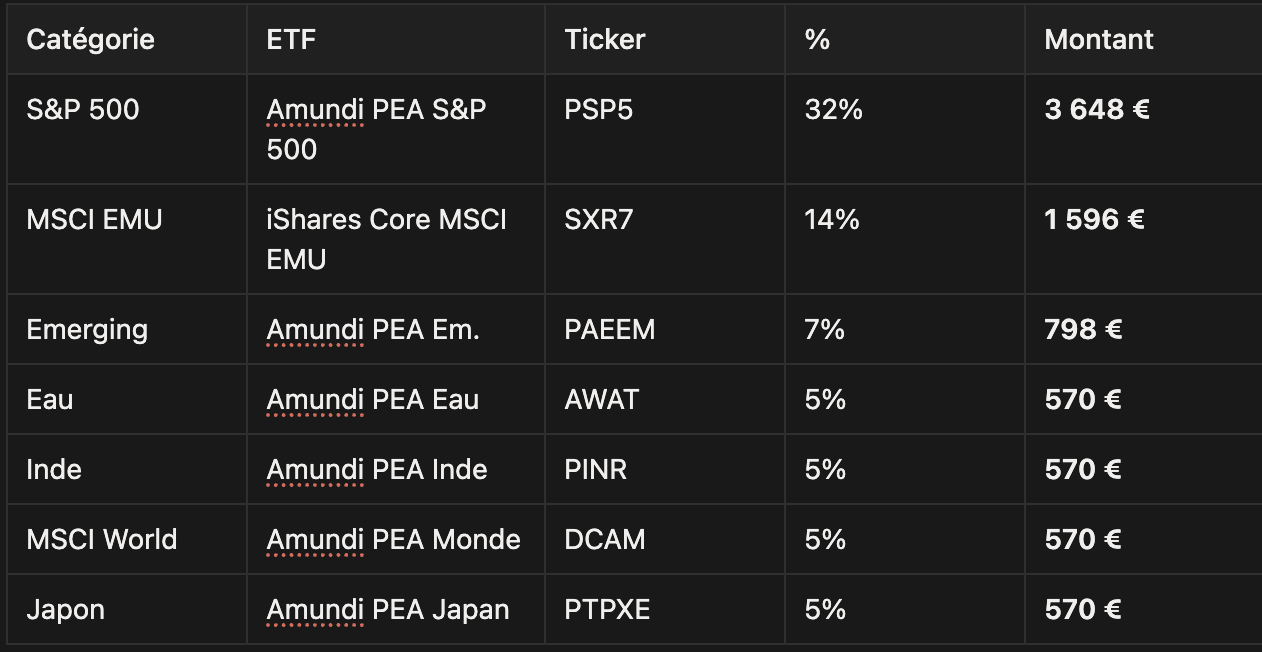The width and height of the screenshot is (1262, 652).
Task: Click the AWAT ticker text
Action: (x=601, y=400)
